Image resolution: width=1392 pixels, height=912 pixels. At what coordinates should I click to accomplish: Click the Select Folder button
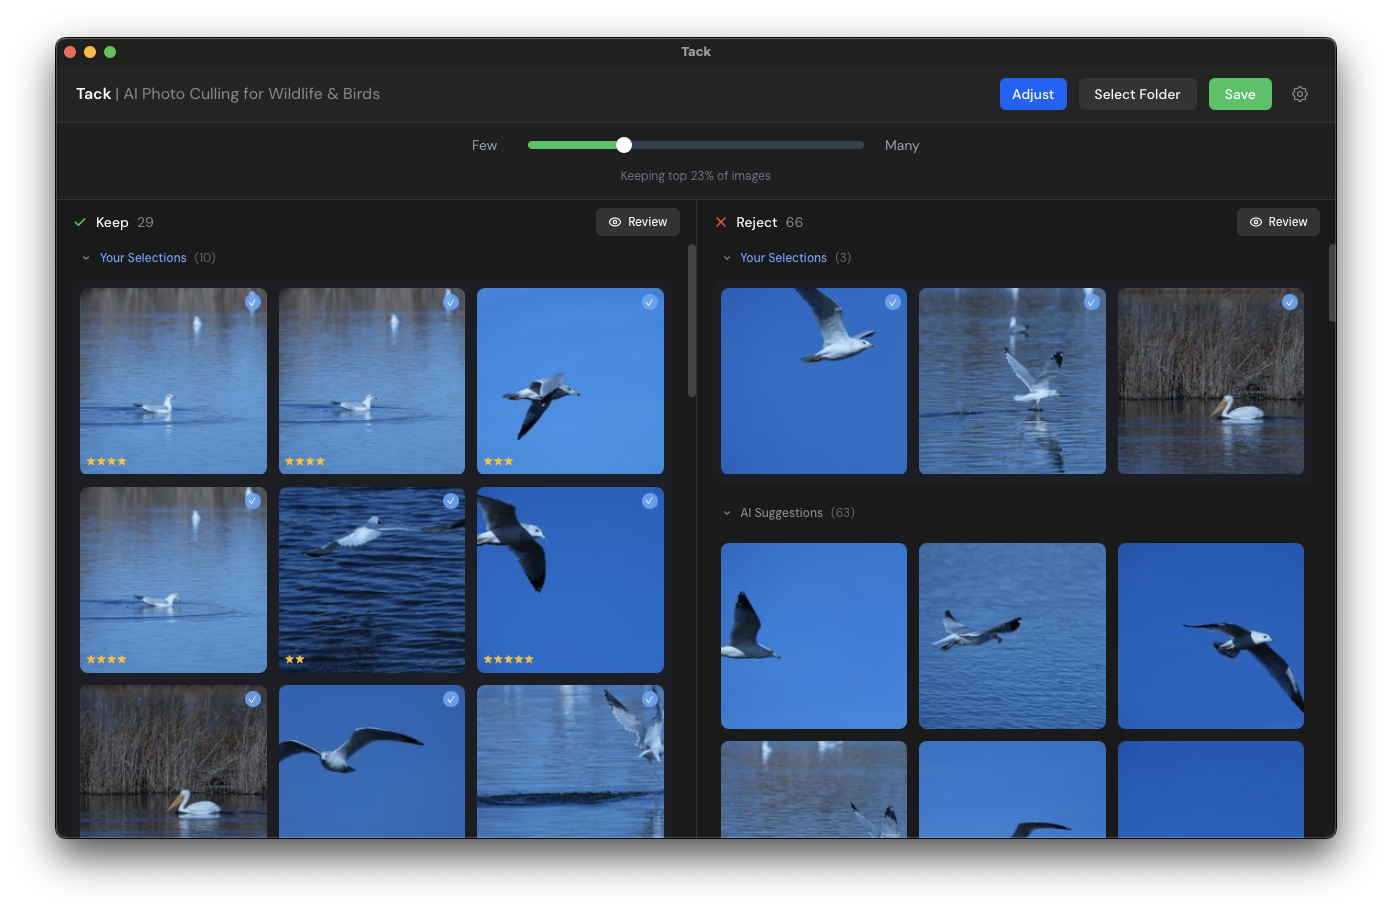pyautogui.click(x=1137, y=94)
